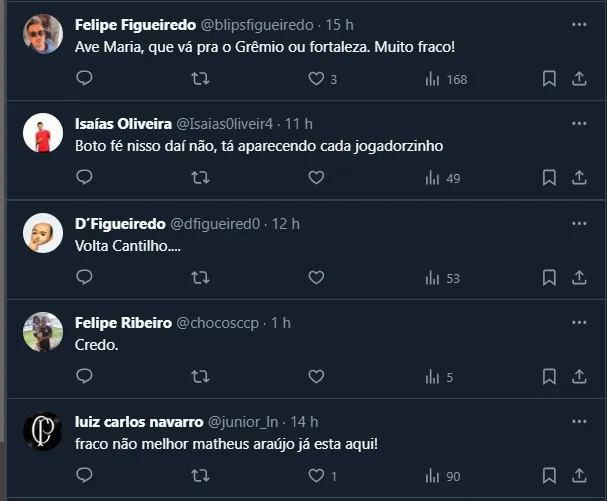View analytics showing 168 views

tap(446, 79)
